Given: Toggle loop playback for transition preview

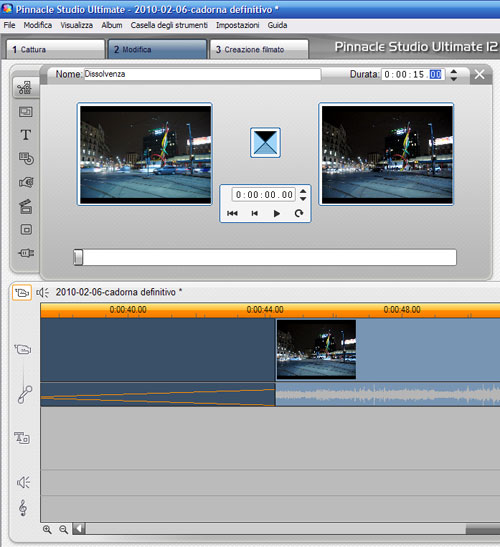Looking at the screenshot, I should point(299,213).
